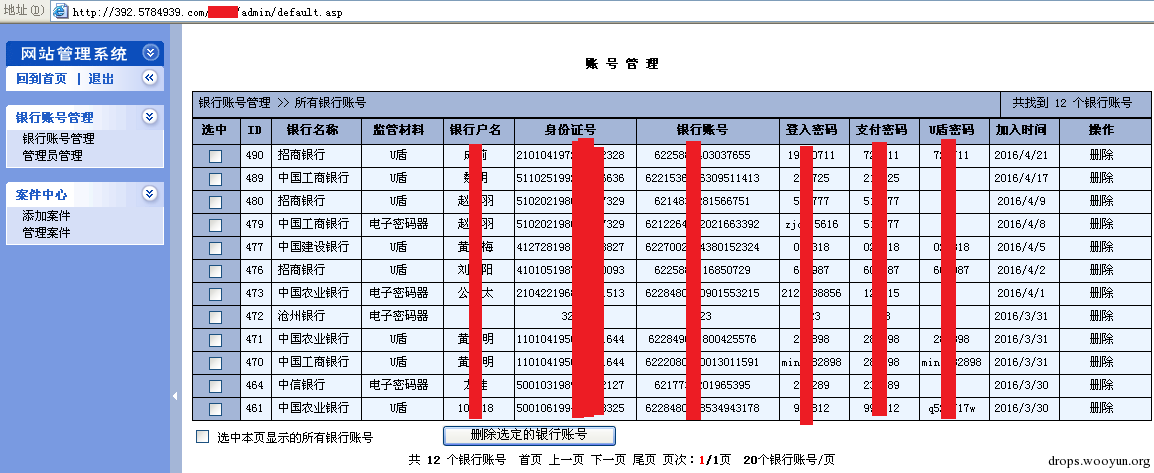Delete the account dated 2016/4/9
This screenshot has width=1154, height=473.
[x=1101, y=201]
